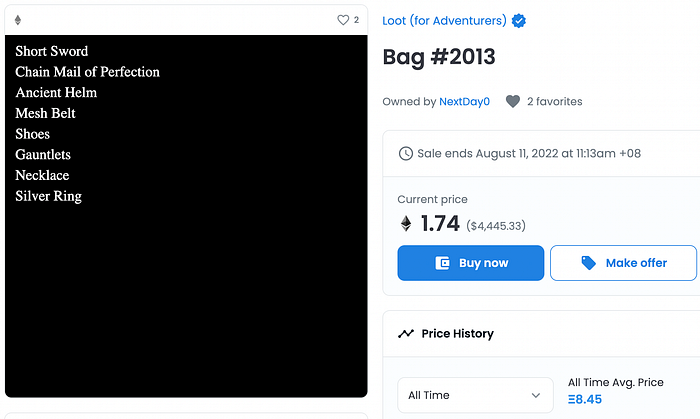This screenshot has height=419, width=700.
Task: Click the trend line icon beside Price History
Action: [x=406, y=333]
